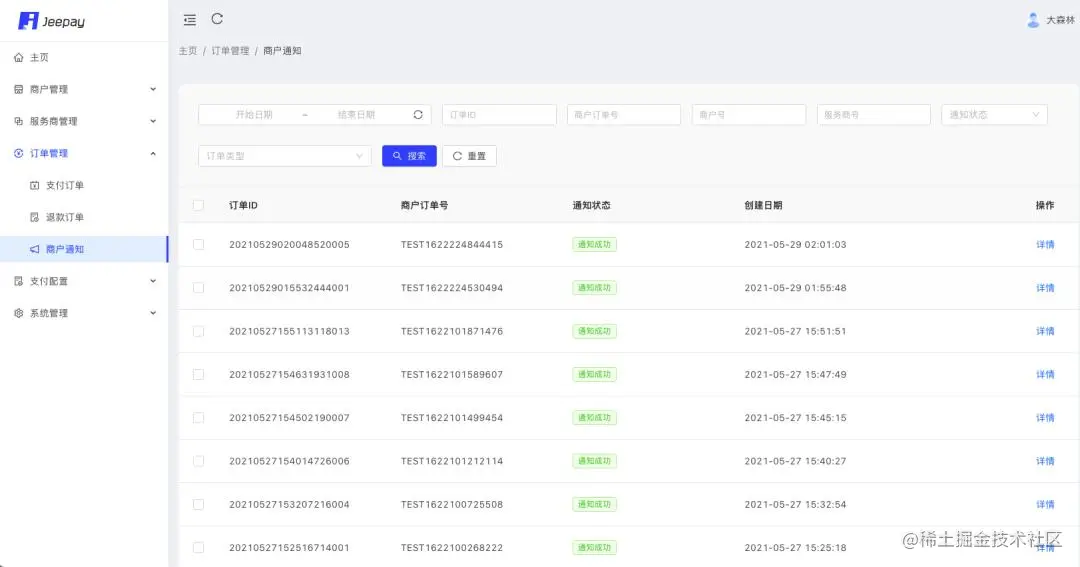Expand the 服务商管理 menu chevron
The image size is (1080, 567).
153,121
